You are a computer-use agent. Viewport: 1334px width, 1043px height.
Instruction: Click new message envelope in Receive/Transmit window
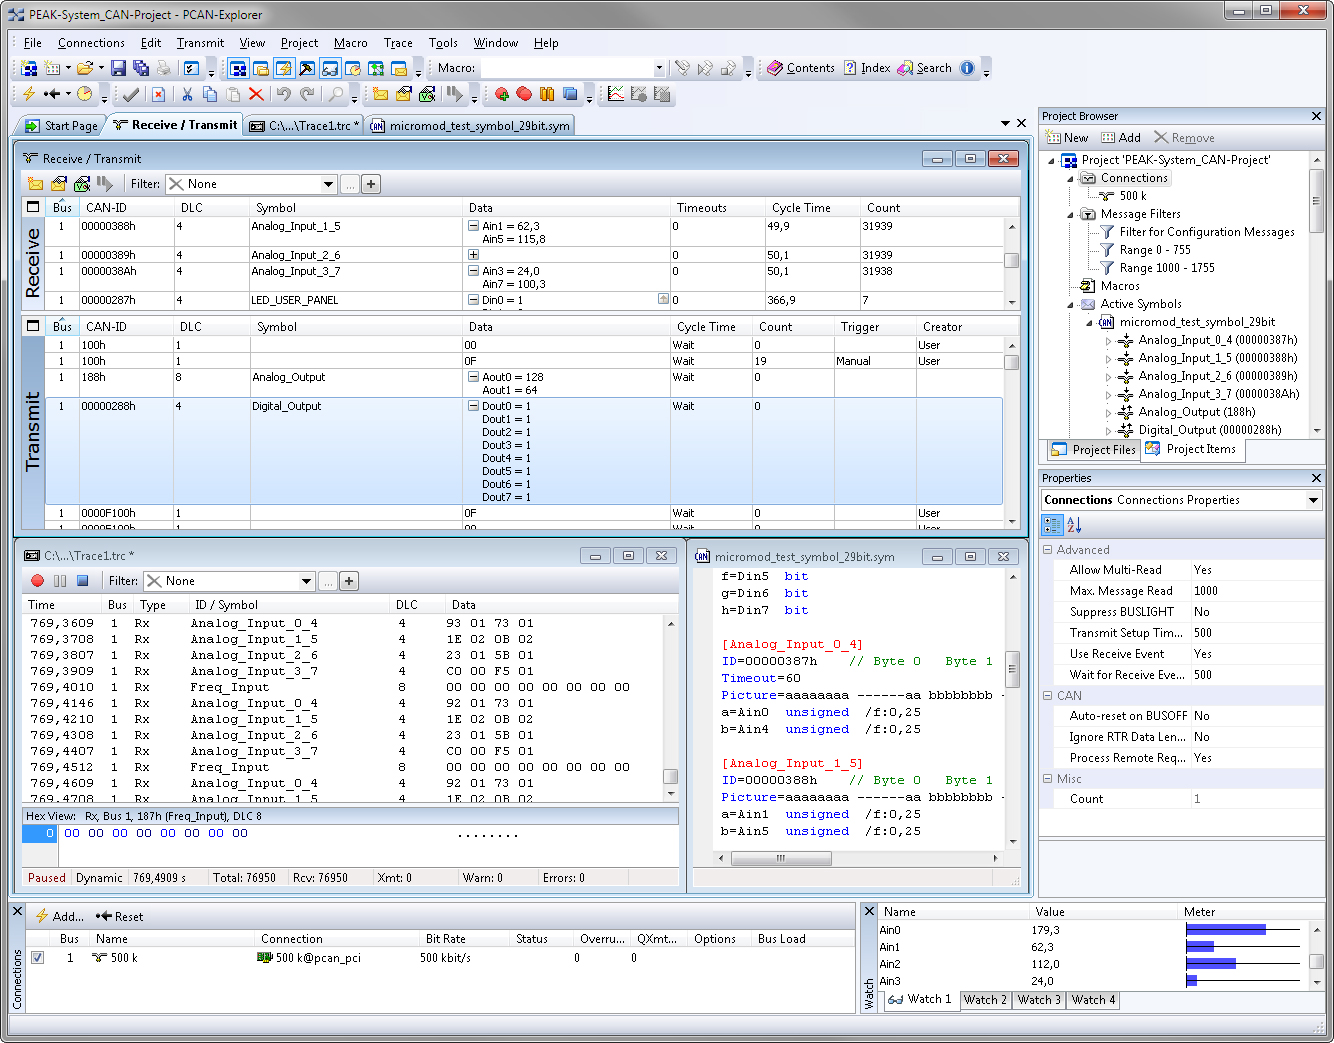pos(36,184)
